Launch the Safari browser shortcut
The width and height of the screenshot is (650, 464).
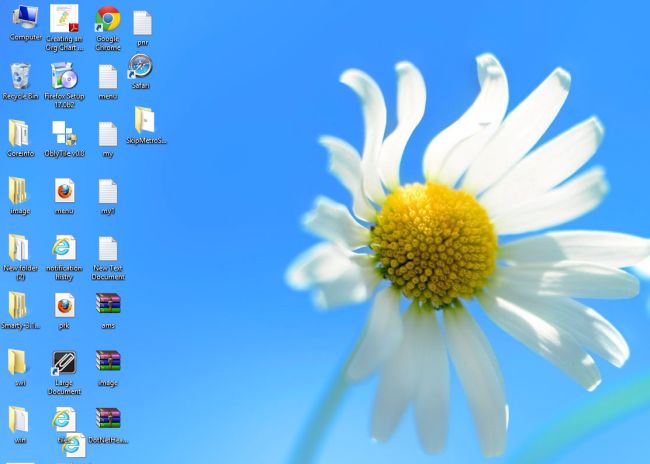pyautogui.click(x=140, y=71)
